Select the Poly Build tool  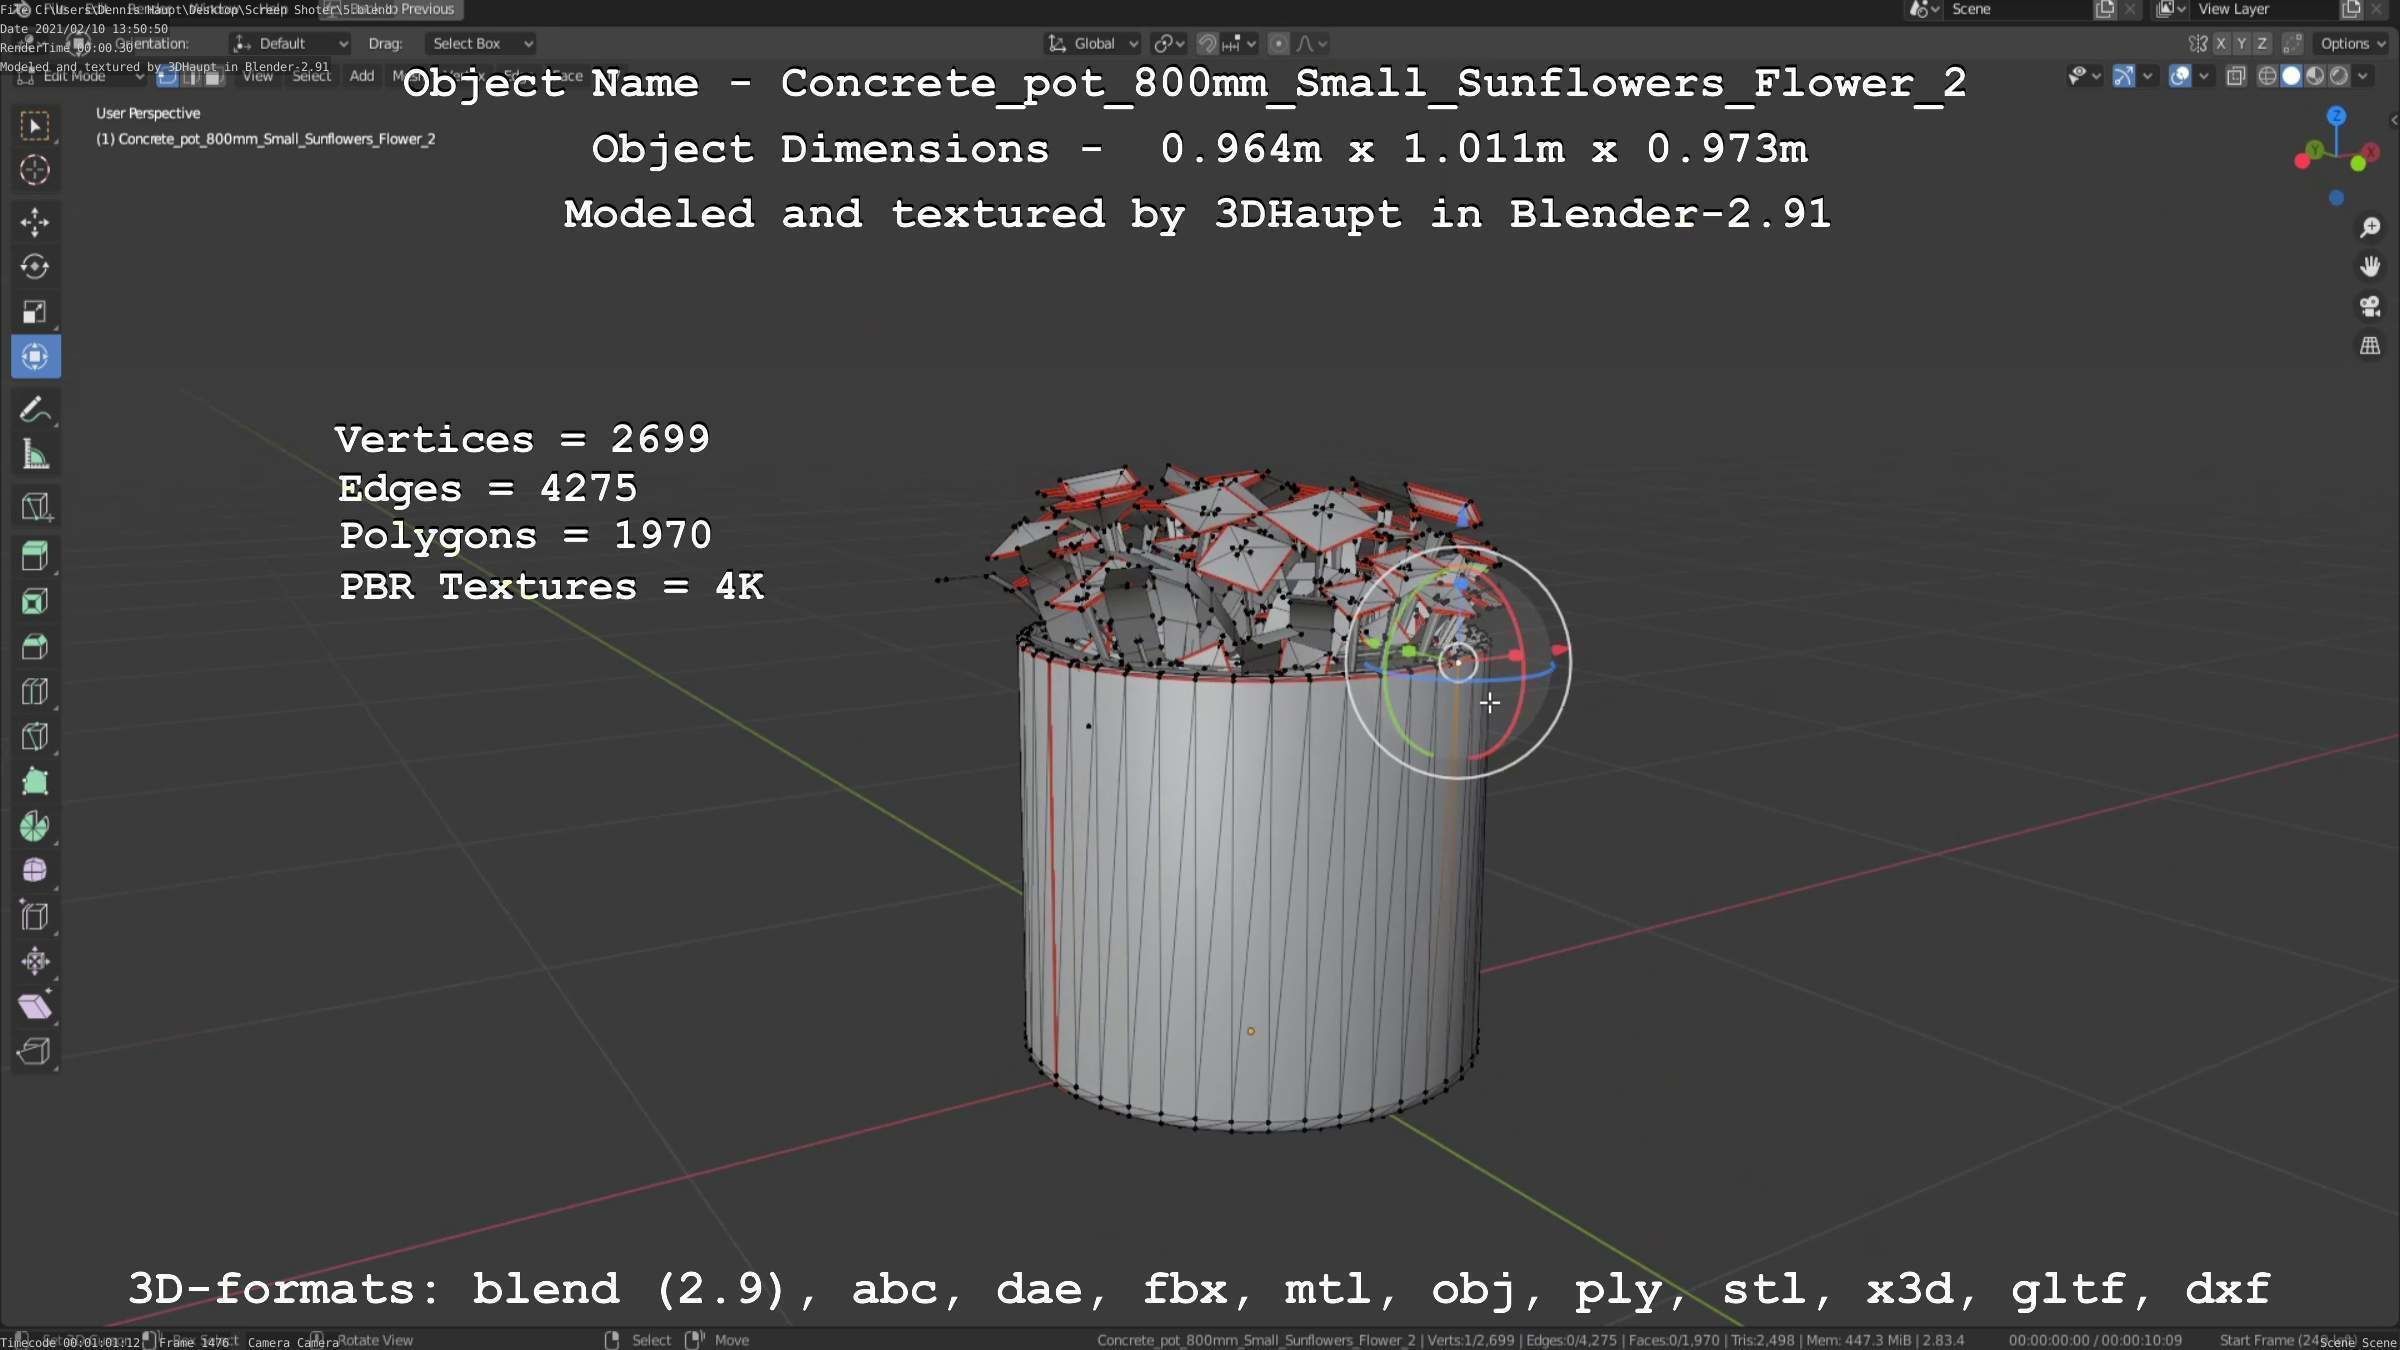click(35, 781)
